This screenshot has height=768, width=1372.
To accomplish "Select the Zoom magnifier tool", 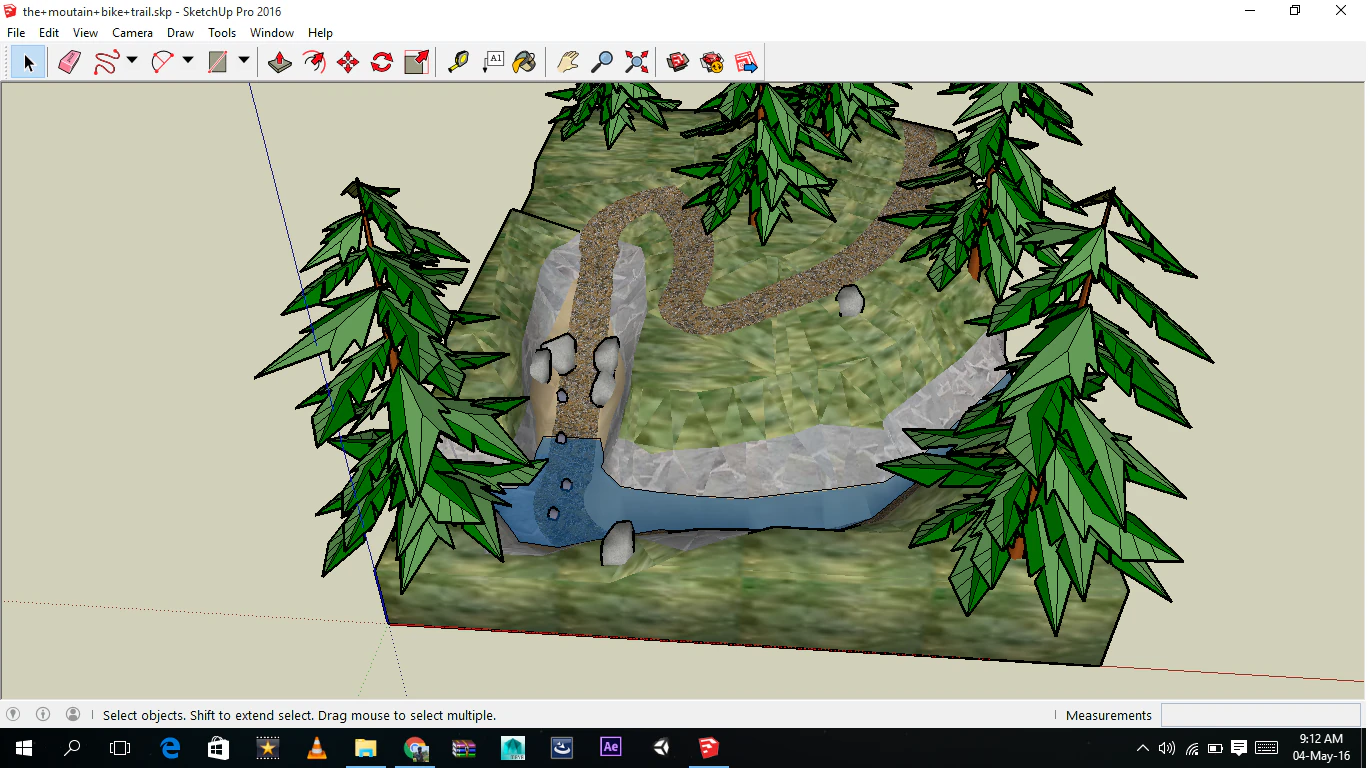I will (602, 63).
